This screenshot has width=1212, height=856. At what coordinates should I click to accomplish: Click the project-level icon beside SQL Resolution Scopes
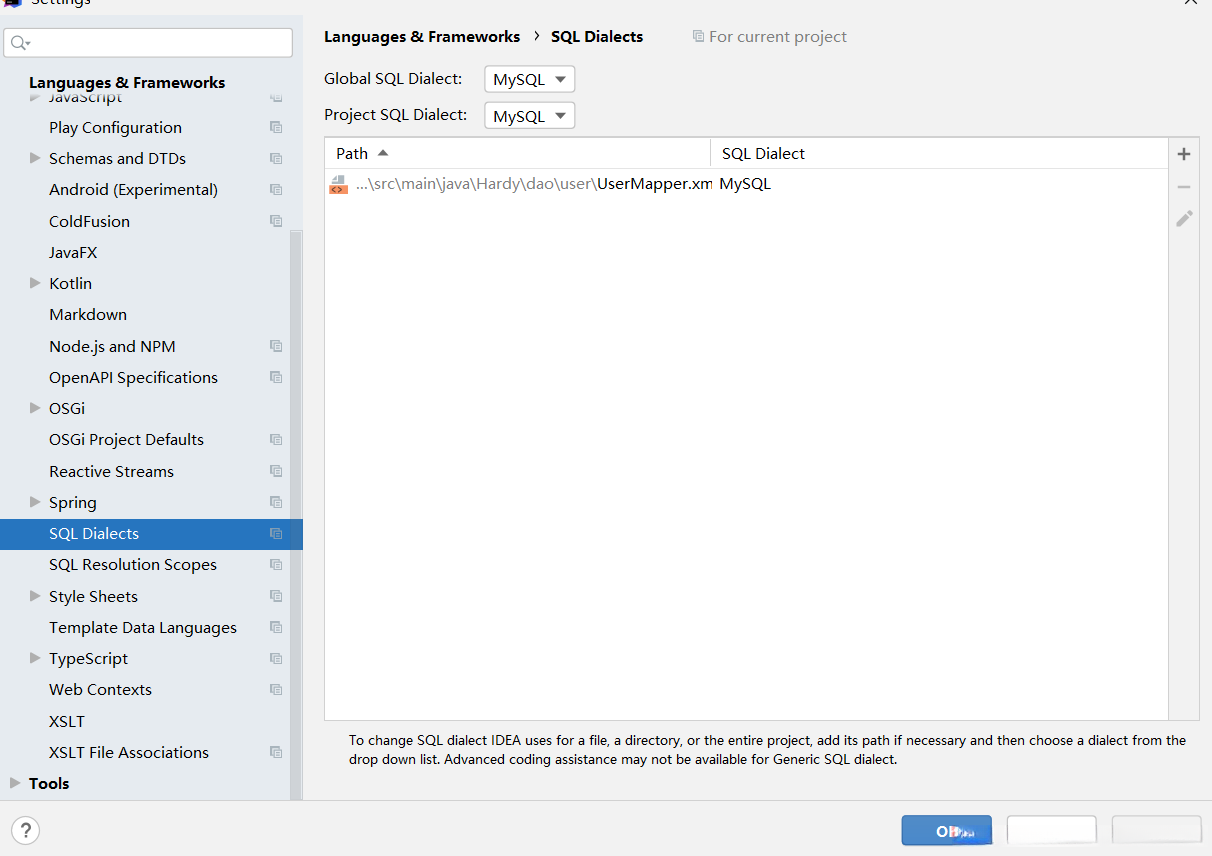[276, 564]
